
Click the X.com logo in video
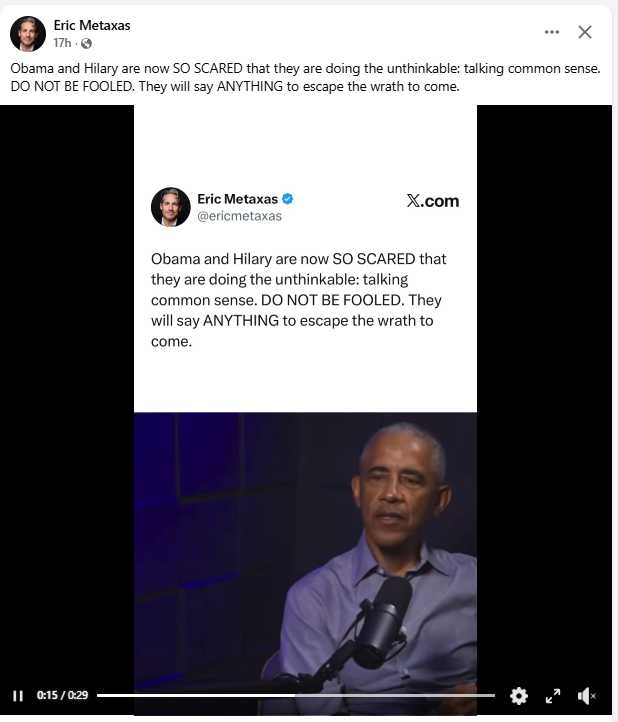point(432,201)
